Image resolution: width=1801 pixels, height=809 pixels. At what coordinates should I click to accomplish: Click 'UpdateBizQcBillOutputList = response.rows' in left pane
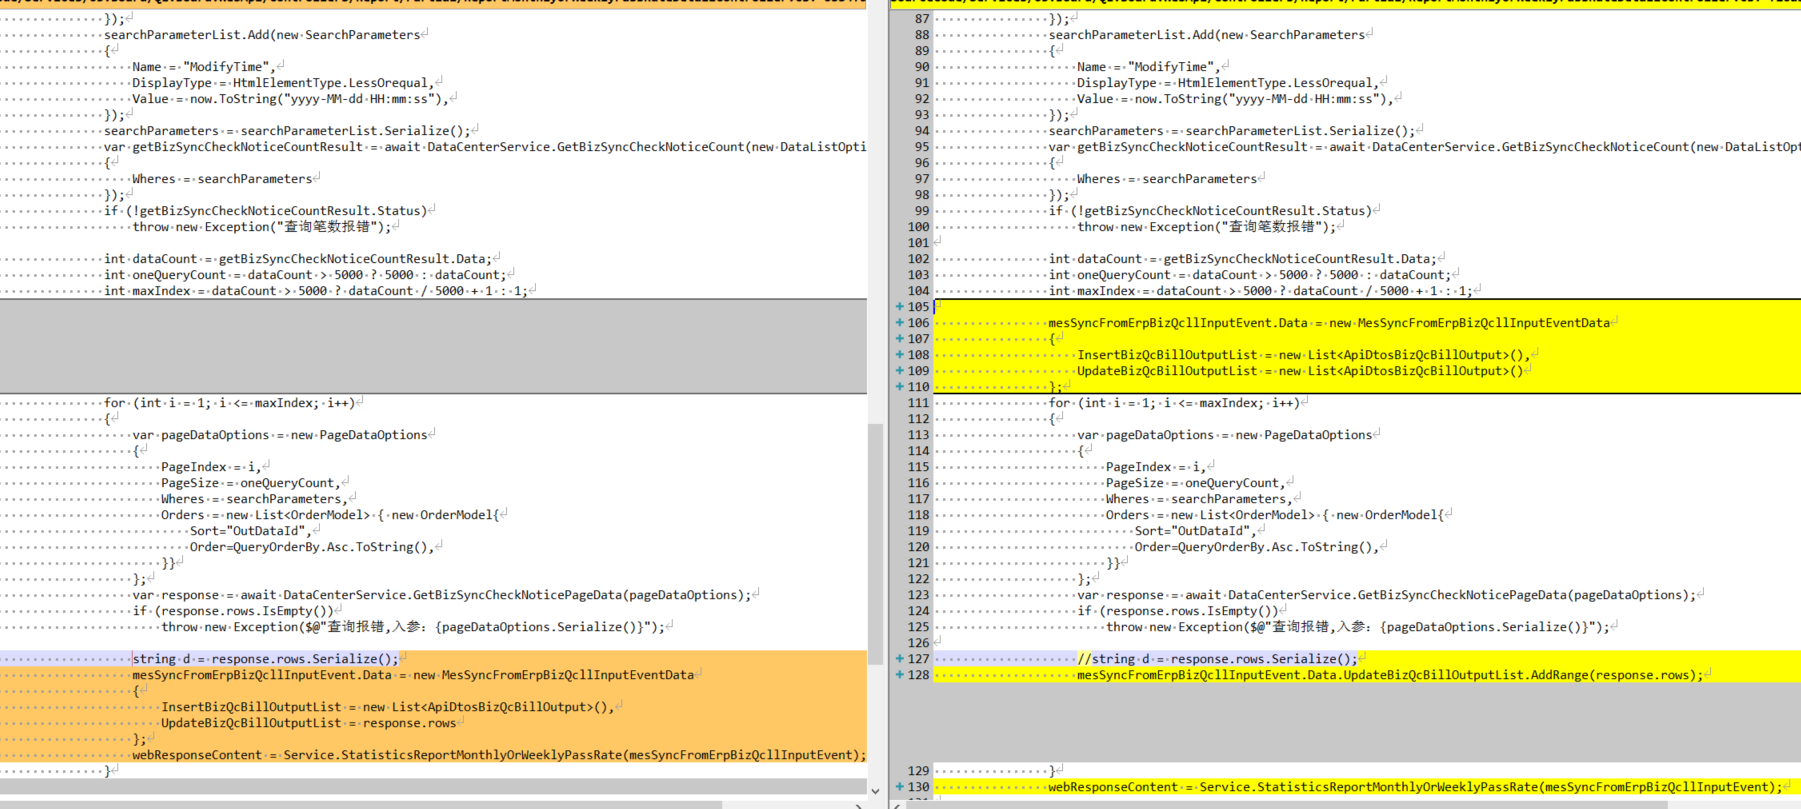point(308,723)
